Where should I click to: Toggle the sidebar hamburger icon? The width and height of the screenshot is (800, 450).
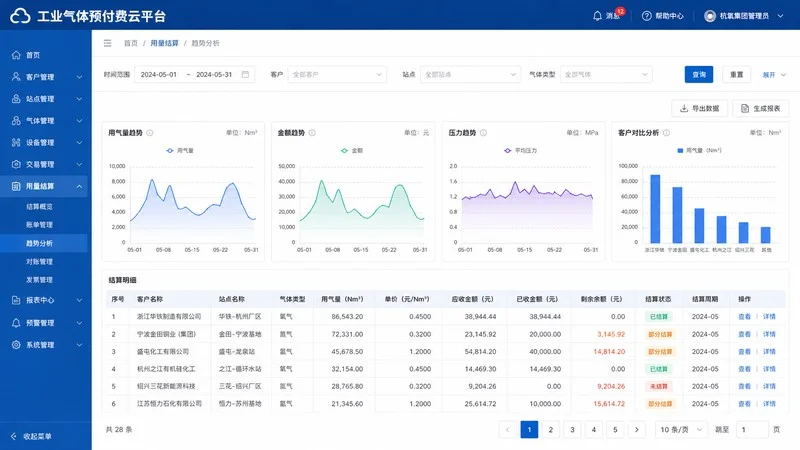click(107, 43)
